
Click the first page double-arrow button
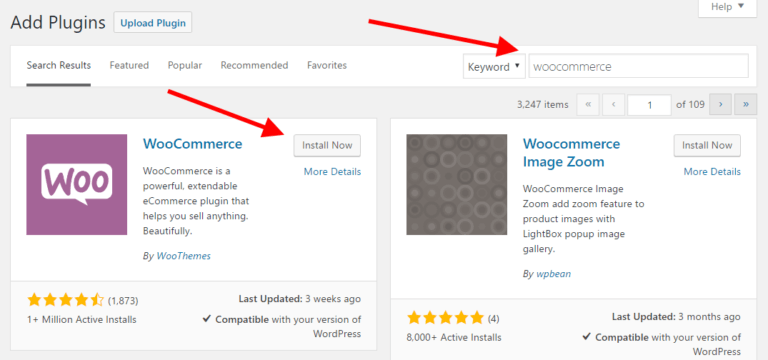[588, 104]
